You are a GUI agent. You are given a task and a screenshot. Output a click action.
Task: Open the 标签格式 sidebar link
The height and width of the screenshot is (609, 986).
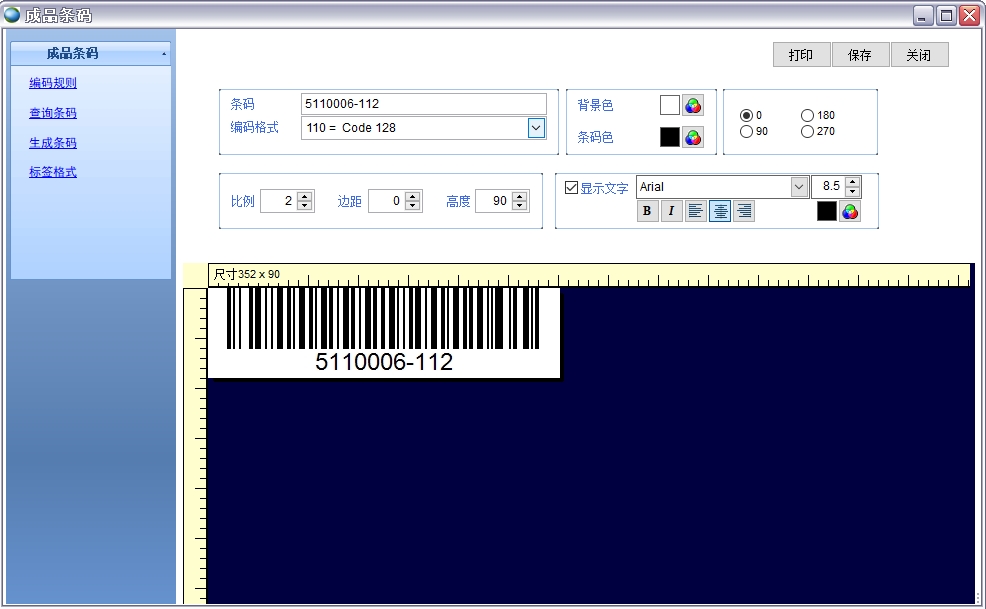point(51,172)
